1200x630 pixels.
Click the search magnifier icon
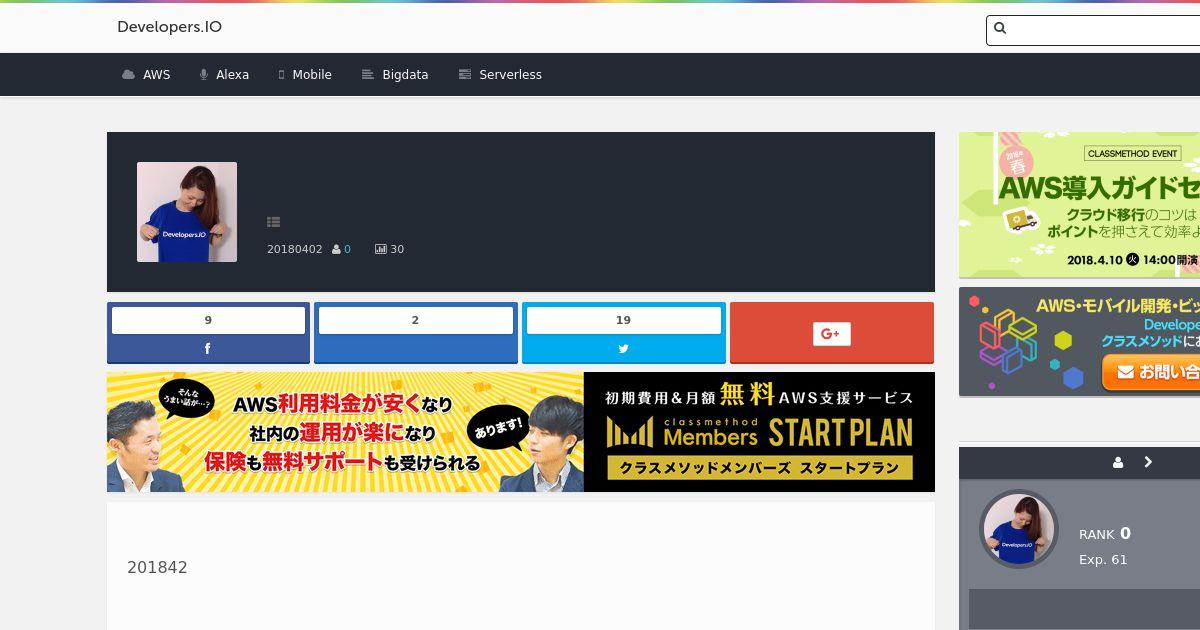click(x=1000, y=29)
